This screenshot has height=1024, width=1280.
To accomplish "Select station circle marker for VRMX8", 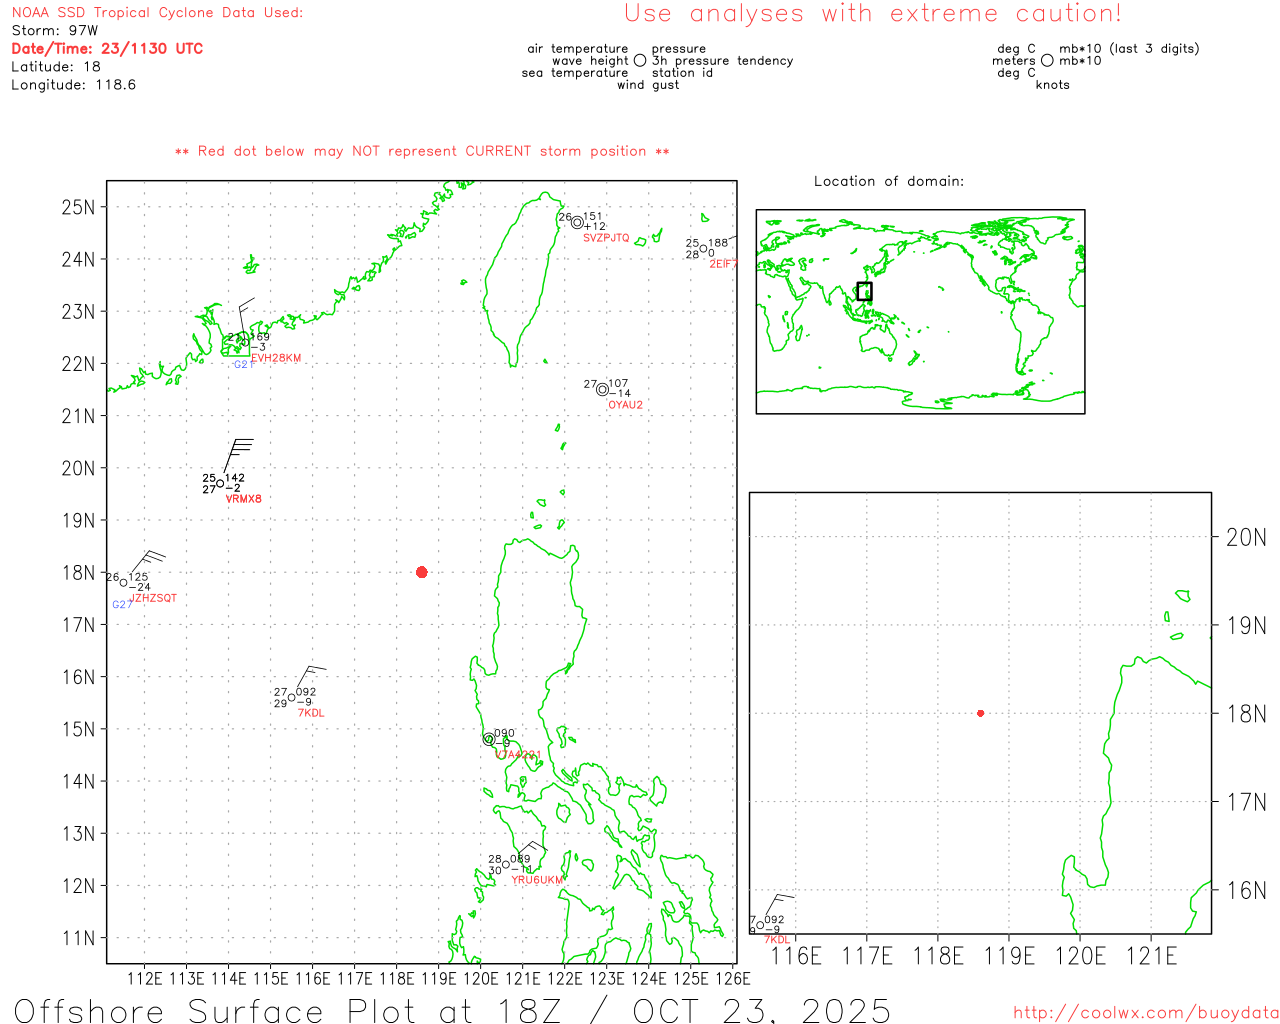I will pyautogui.click(x=220, y=484).
